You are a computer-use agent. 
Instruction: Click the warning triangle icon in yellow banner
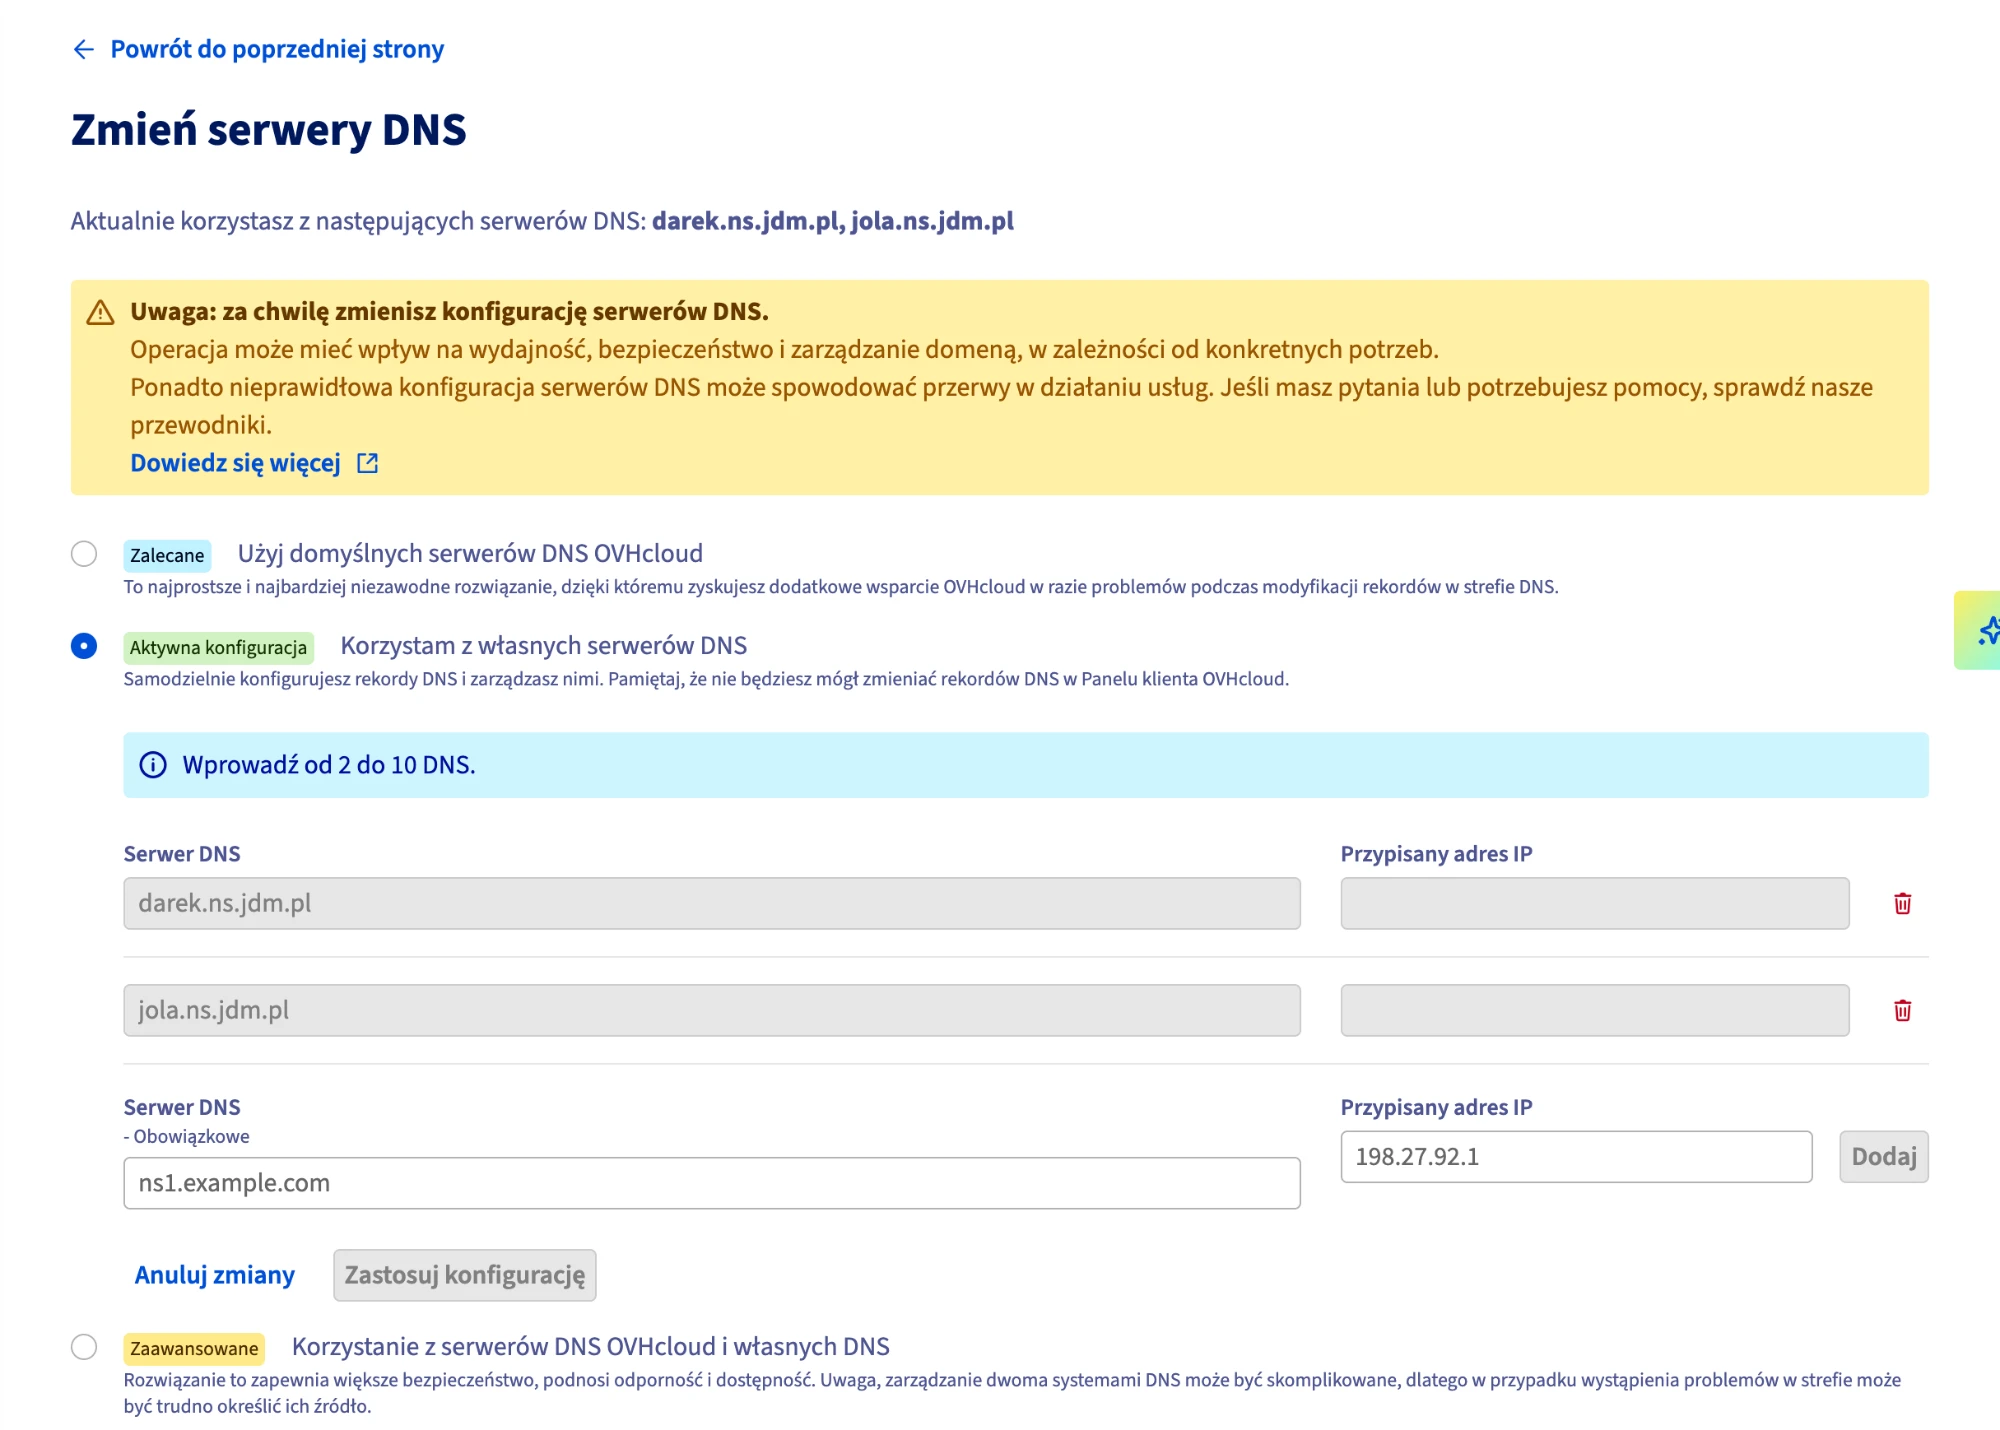click(100, 312)
